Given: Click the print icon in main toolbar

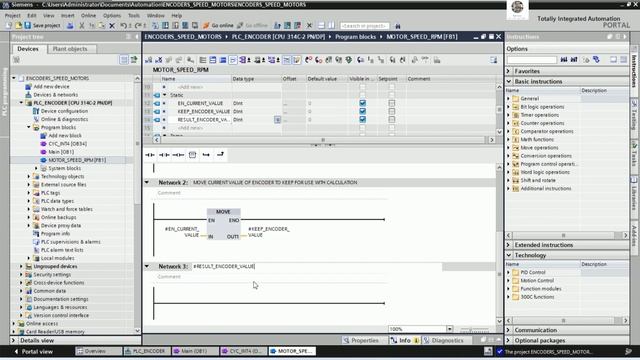Looking at the screenshot, I should click(x=70, y=25).
